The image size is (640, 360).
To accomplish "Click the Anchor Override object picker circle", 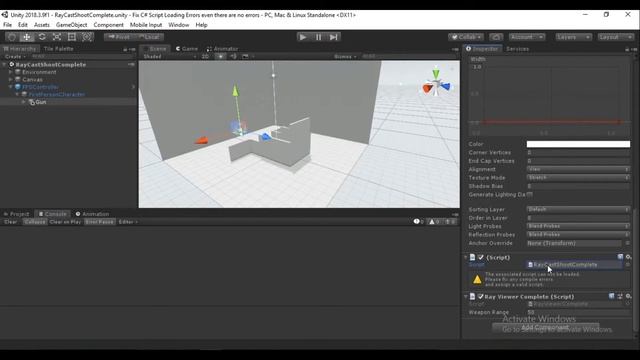I will coord(627,243).
